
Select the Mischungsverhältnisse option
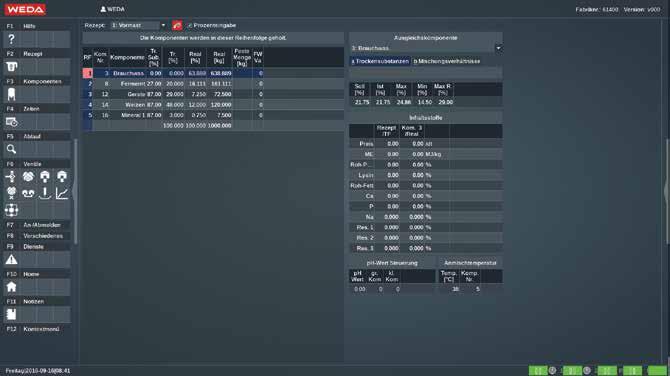click(x=447, y=62)
